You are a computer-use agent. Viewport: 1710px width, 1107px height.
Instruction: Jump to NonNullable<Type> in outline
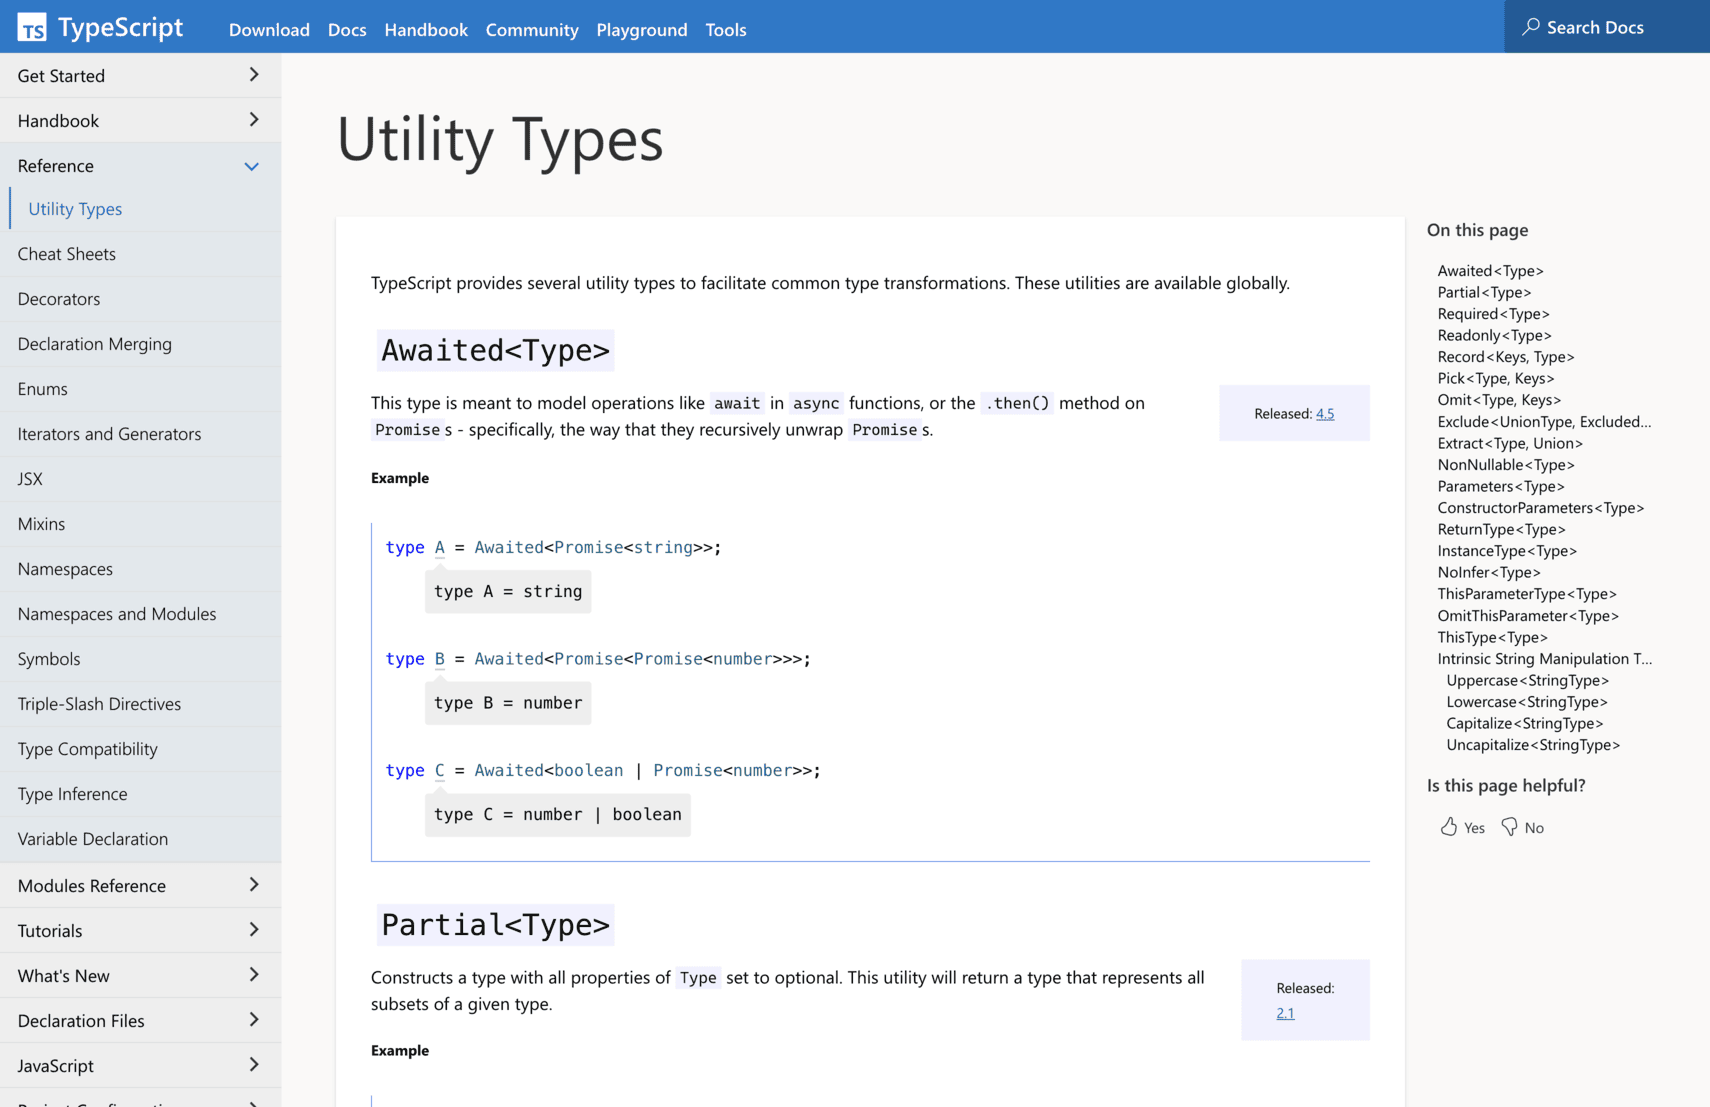1505,465
